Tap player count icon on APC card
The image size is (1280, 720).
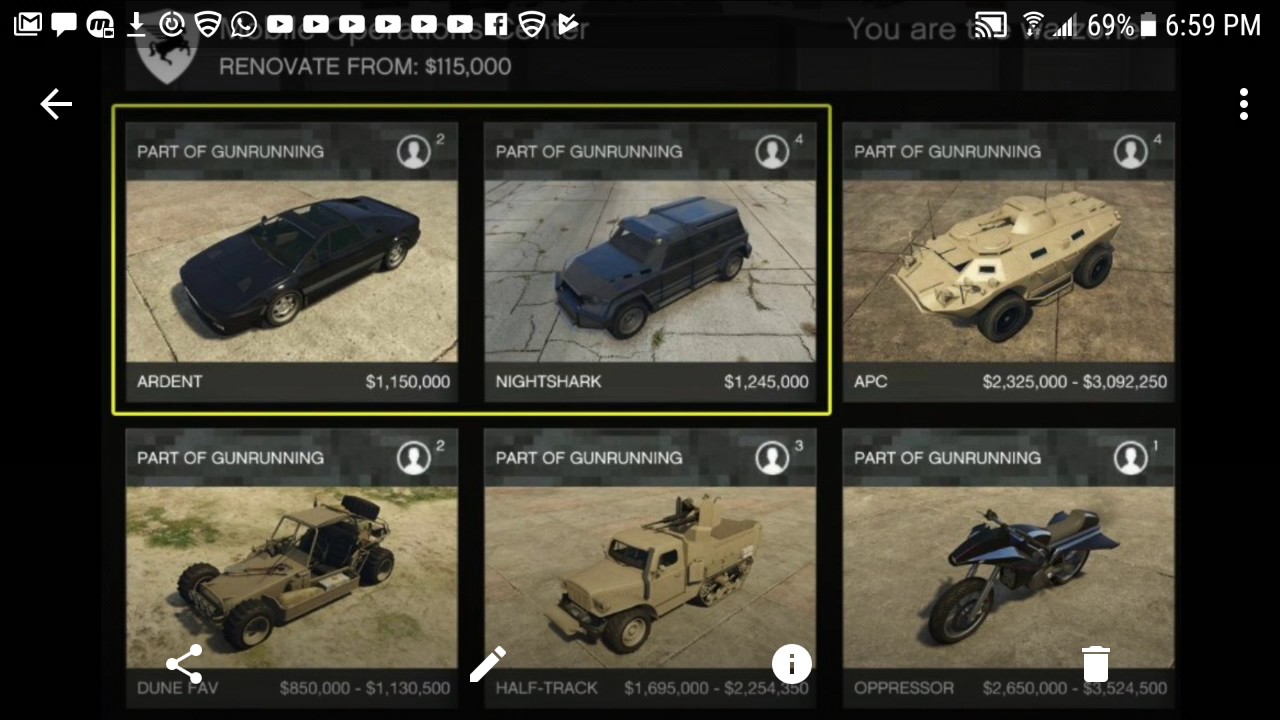(x=1131, y=151)
